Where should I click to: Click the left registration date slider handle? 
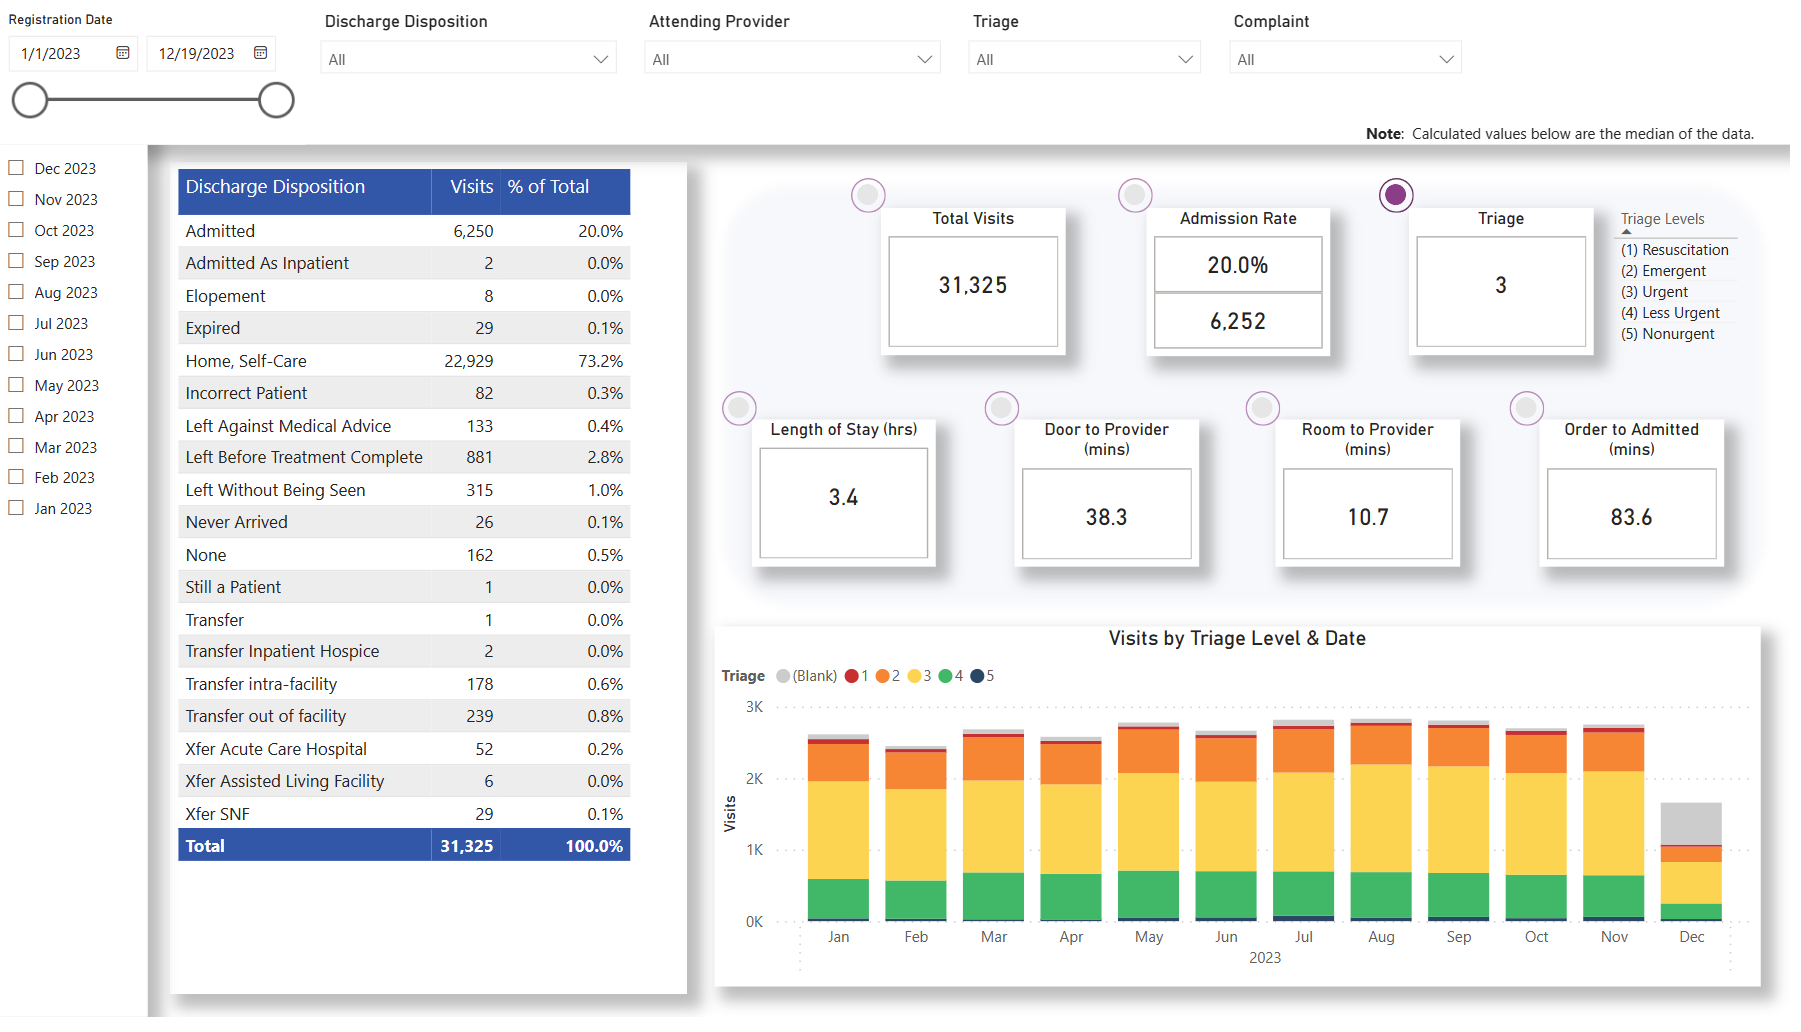point(30,100)
